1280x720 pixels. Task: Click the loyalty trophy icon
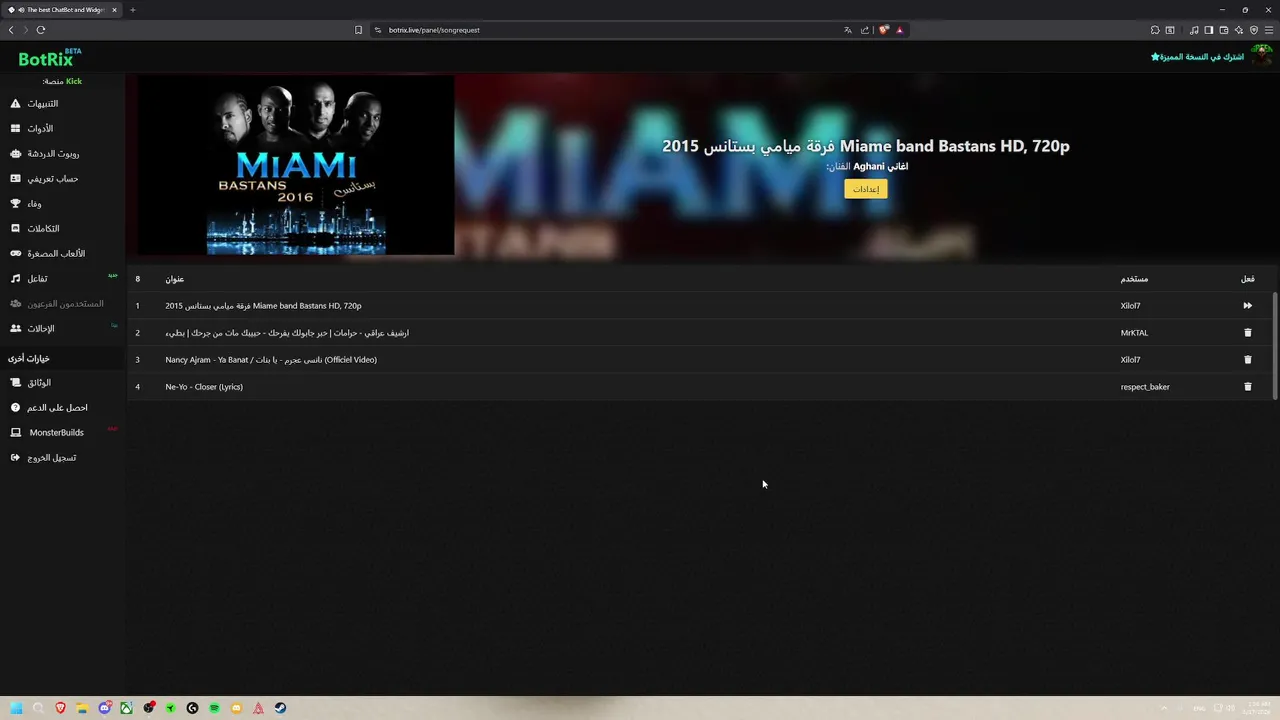pyautogui.click(x=15, y=204)
